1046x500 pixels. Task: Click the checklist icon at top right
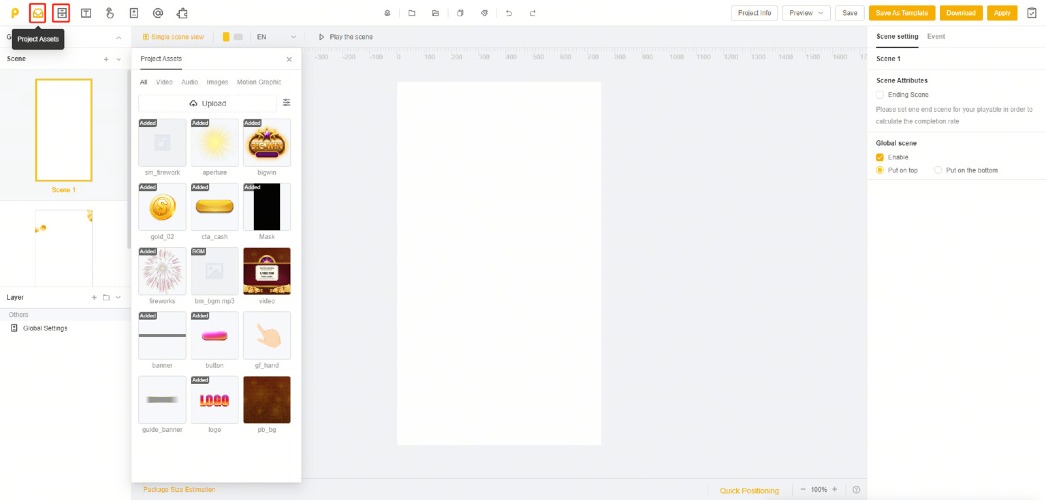(1031, 13)
